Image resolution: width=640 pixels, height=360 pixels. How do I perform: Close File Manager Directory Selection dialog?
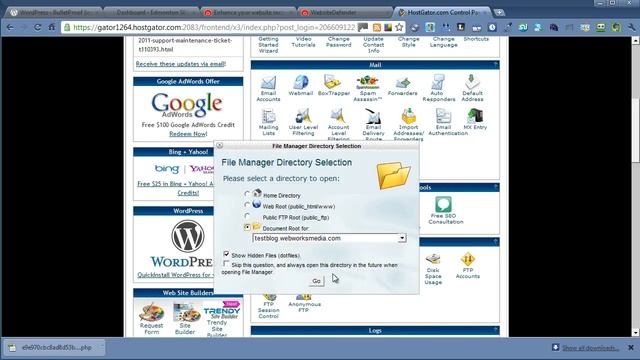(220, 145)
